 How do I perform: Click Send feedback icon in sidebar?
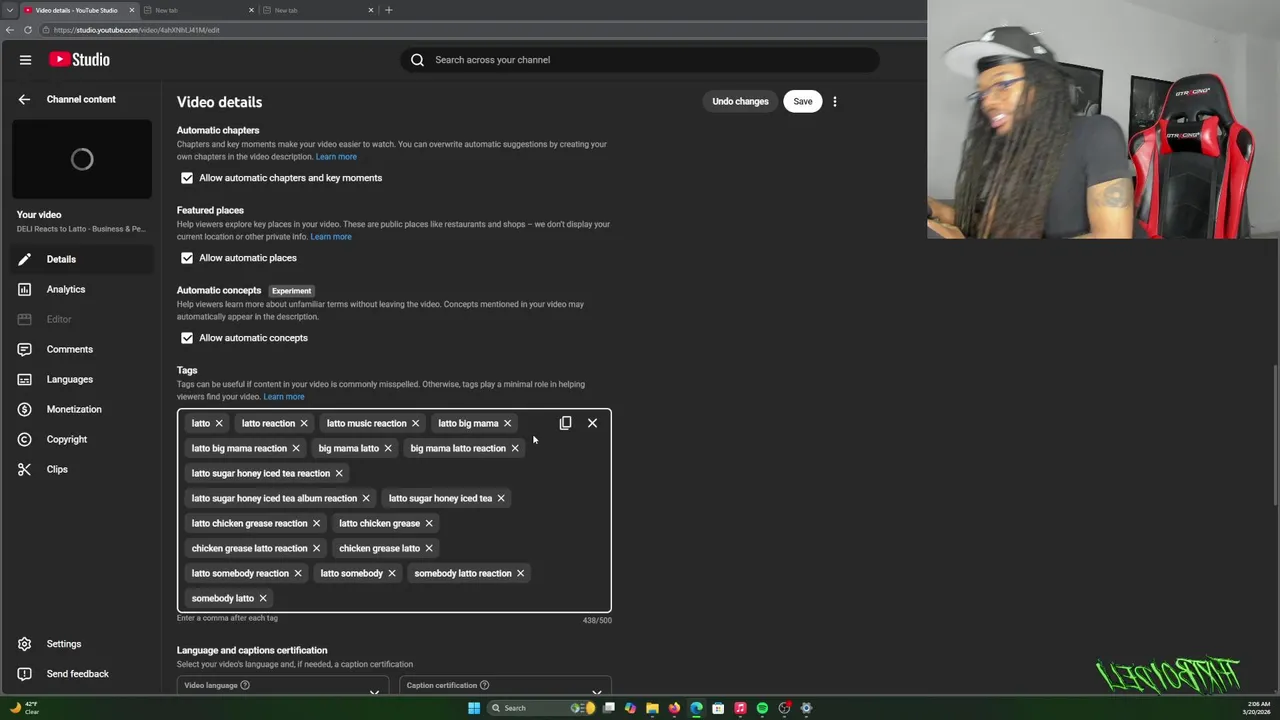(x=24, y=674)
